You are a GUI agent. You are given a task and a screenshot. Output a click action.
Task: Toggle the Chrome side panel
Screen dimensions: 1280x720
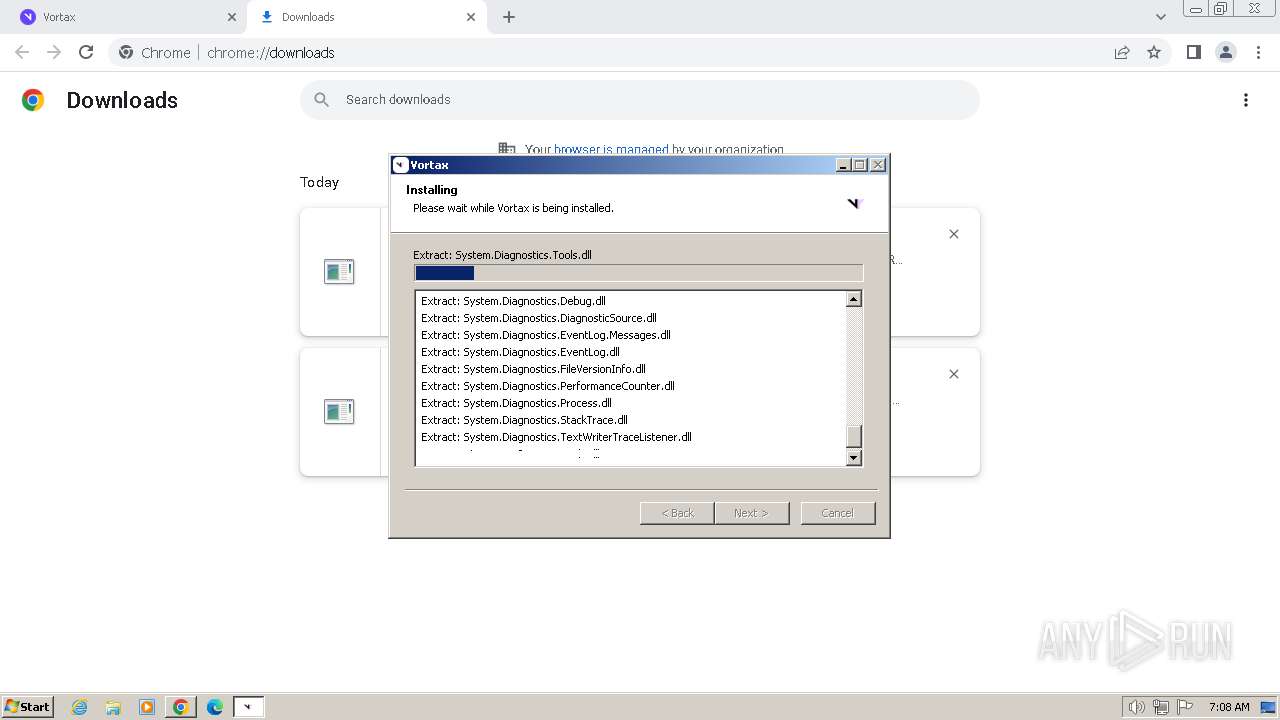[x=1194, y=52]
